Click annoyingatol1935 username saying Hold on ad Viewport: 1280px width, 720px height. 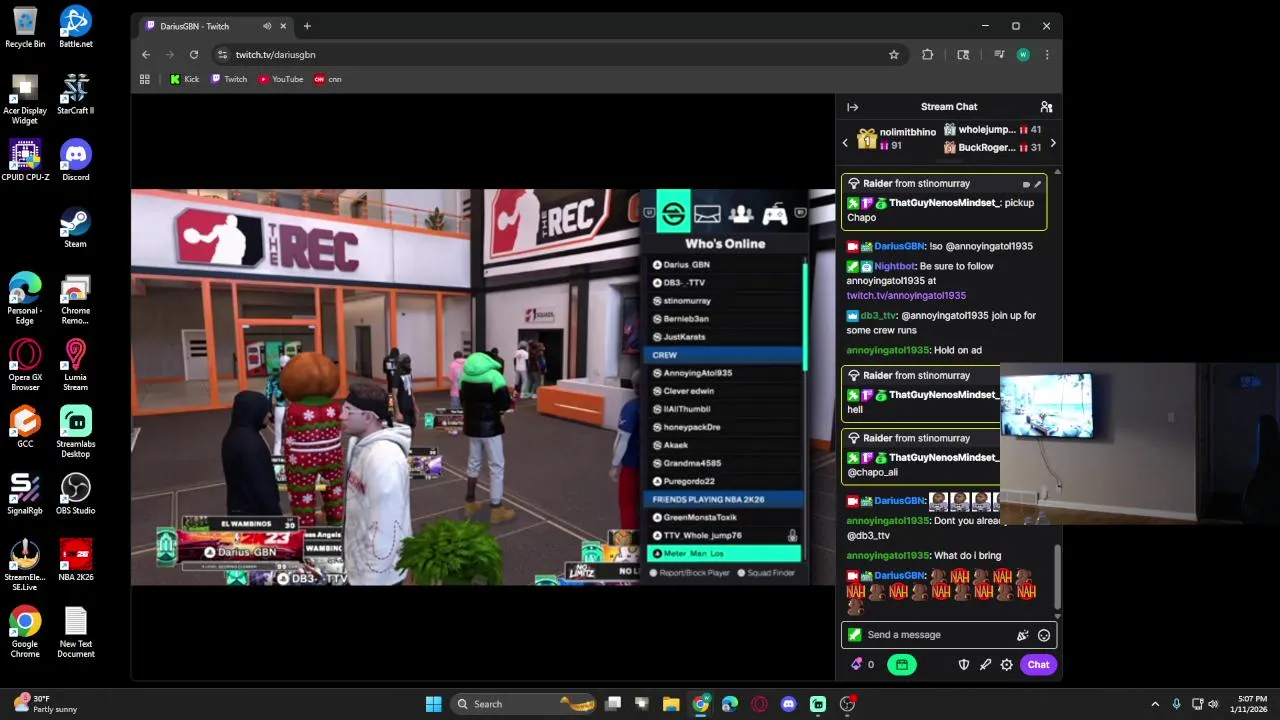point(887,351)
